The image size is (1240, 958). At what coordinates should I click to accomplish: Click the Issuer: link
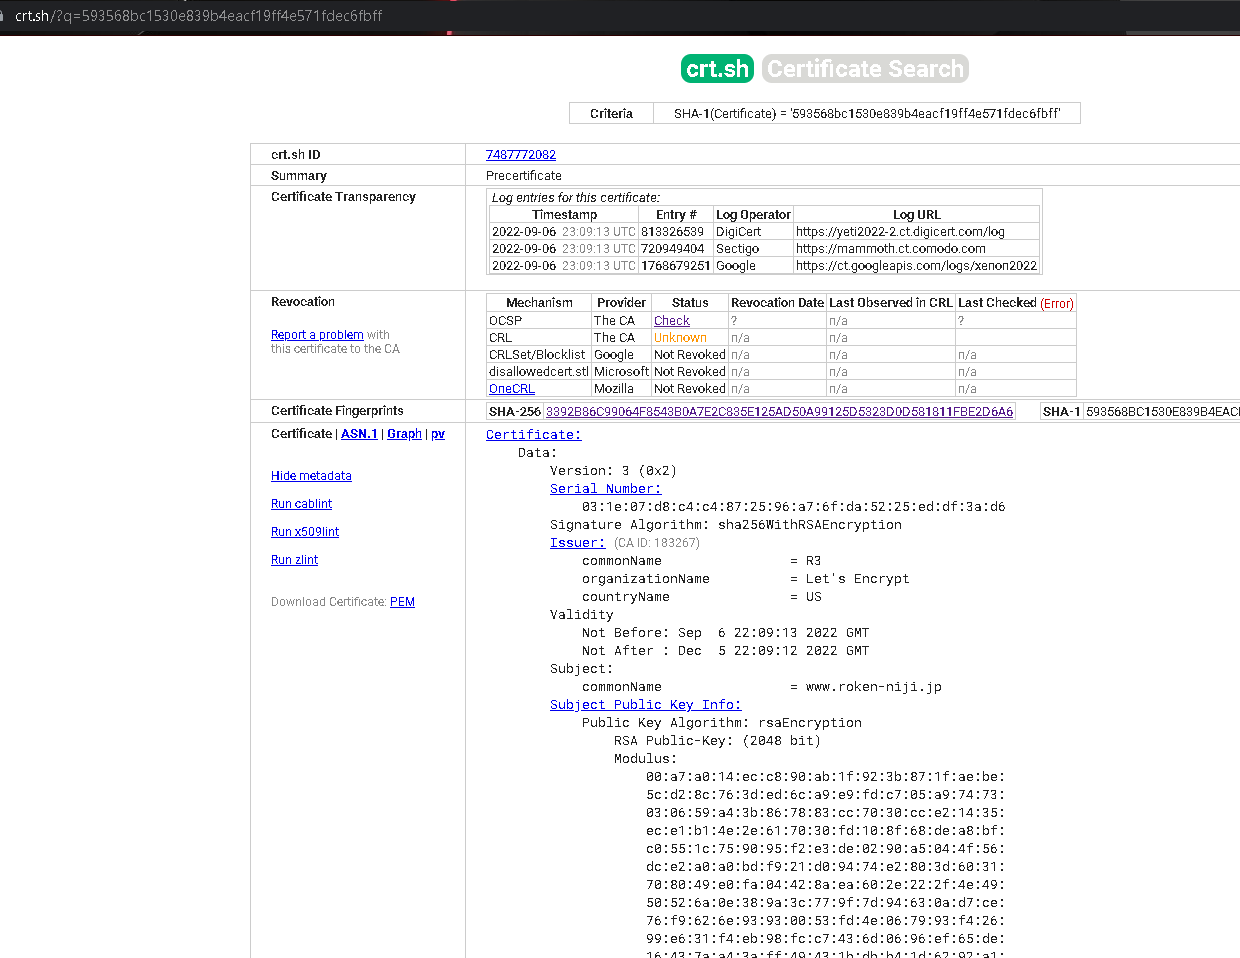pos(577,543)
